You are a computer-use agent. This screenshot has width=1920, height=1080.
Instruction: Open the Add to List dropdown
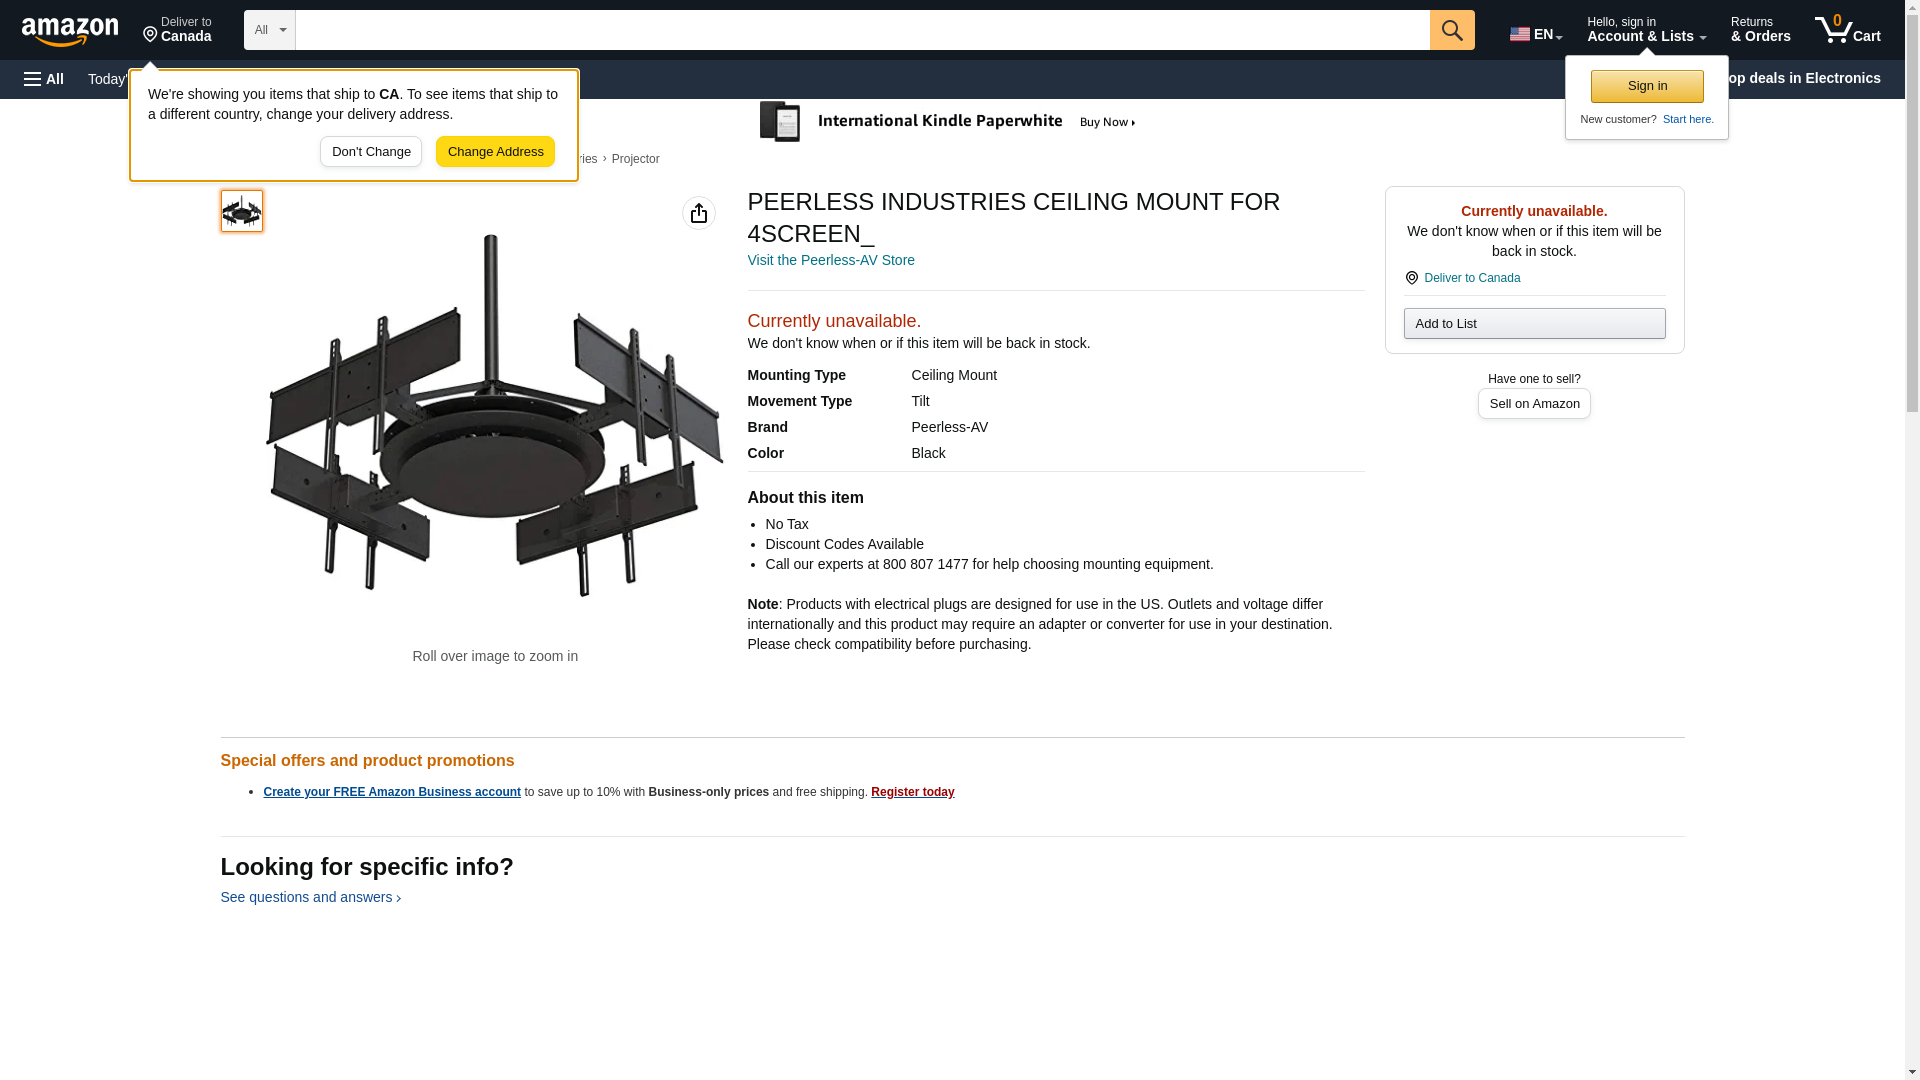(1533, 324)
